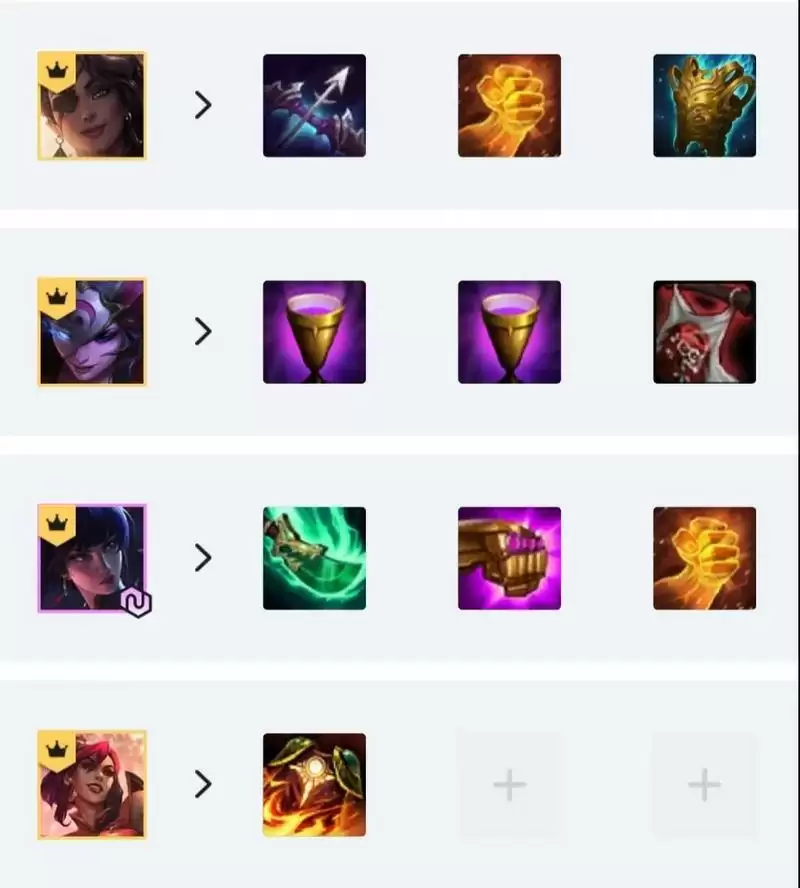The height and width of the screenshot is (888, 800).
Task: Add item to third empty slot
Action: (704, 785)
